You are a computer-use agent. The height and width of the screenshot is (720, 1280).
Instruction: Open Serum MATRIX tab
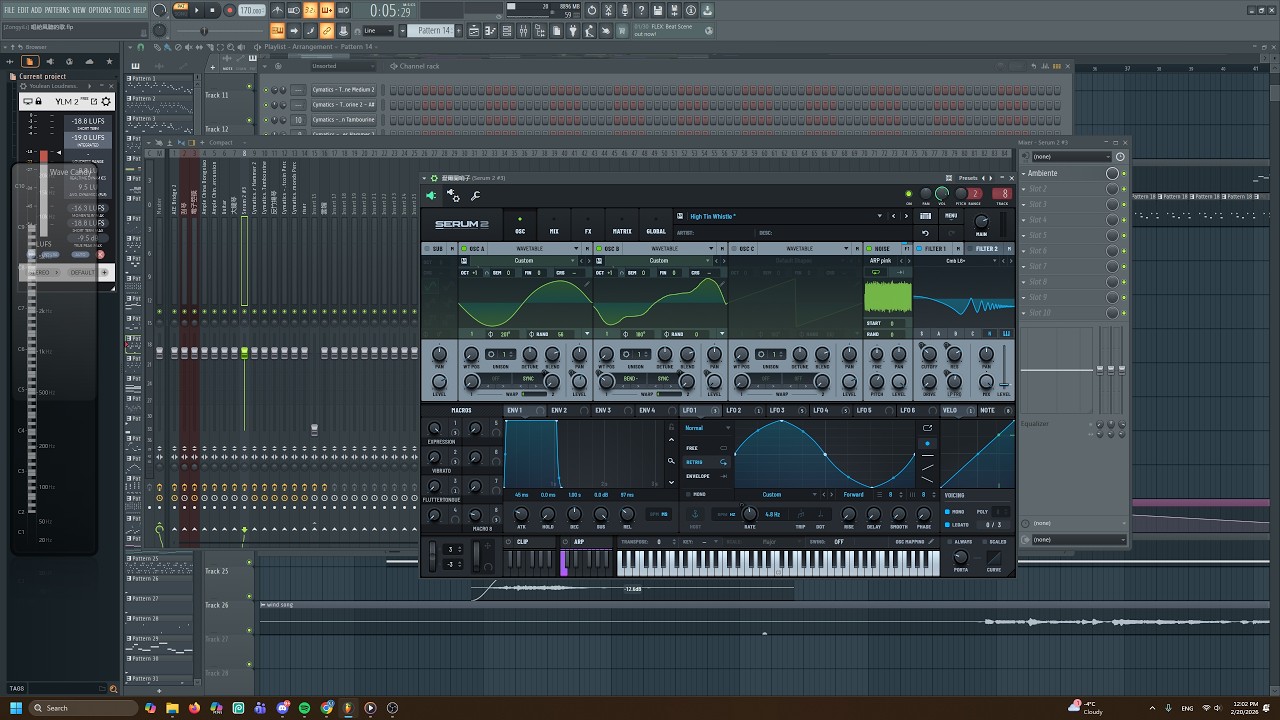click(x=622, y=225)
